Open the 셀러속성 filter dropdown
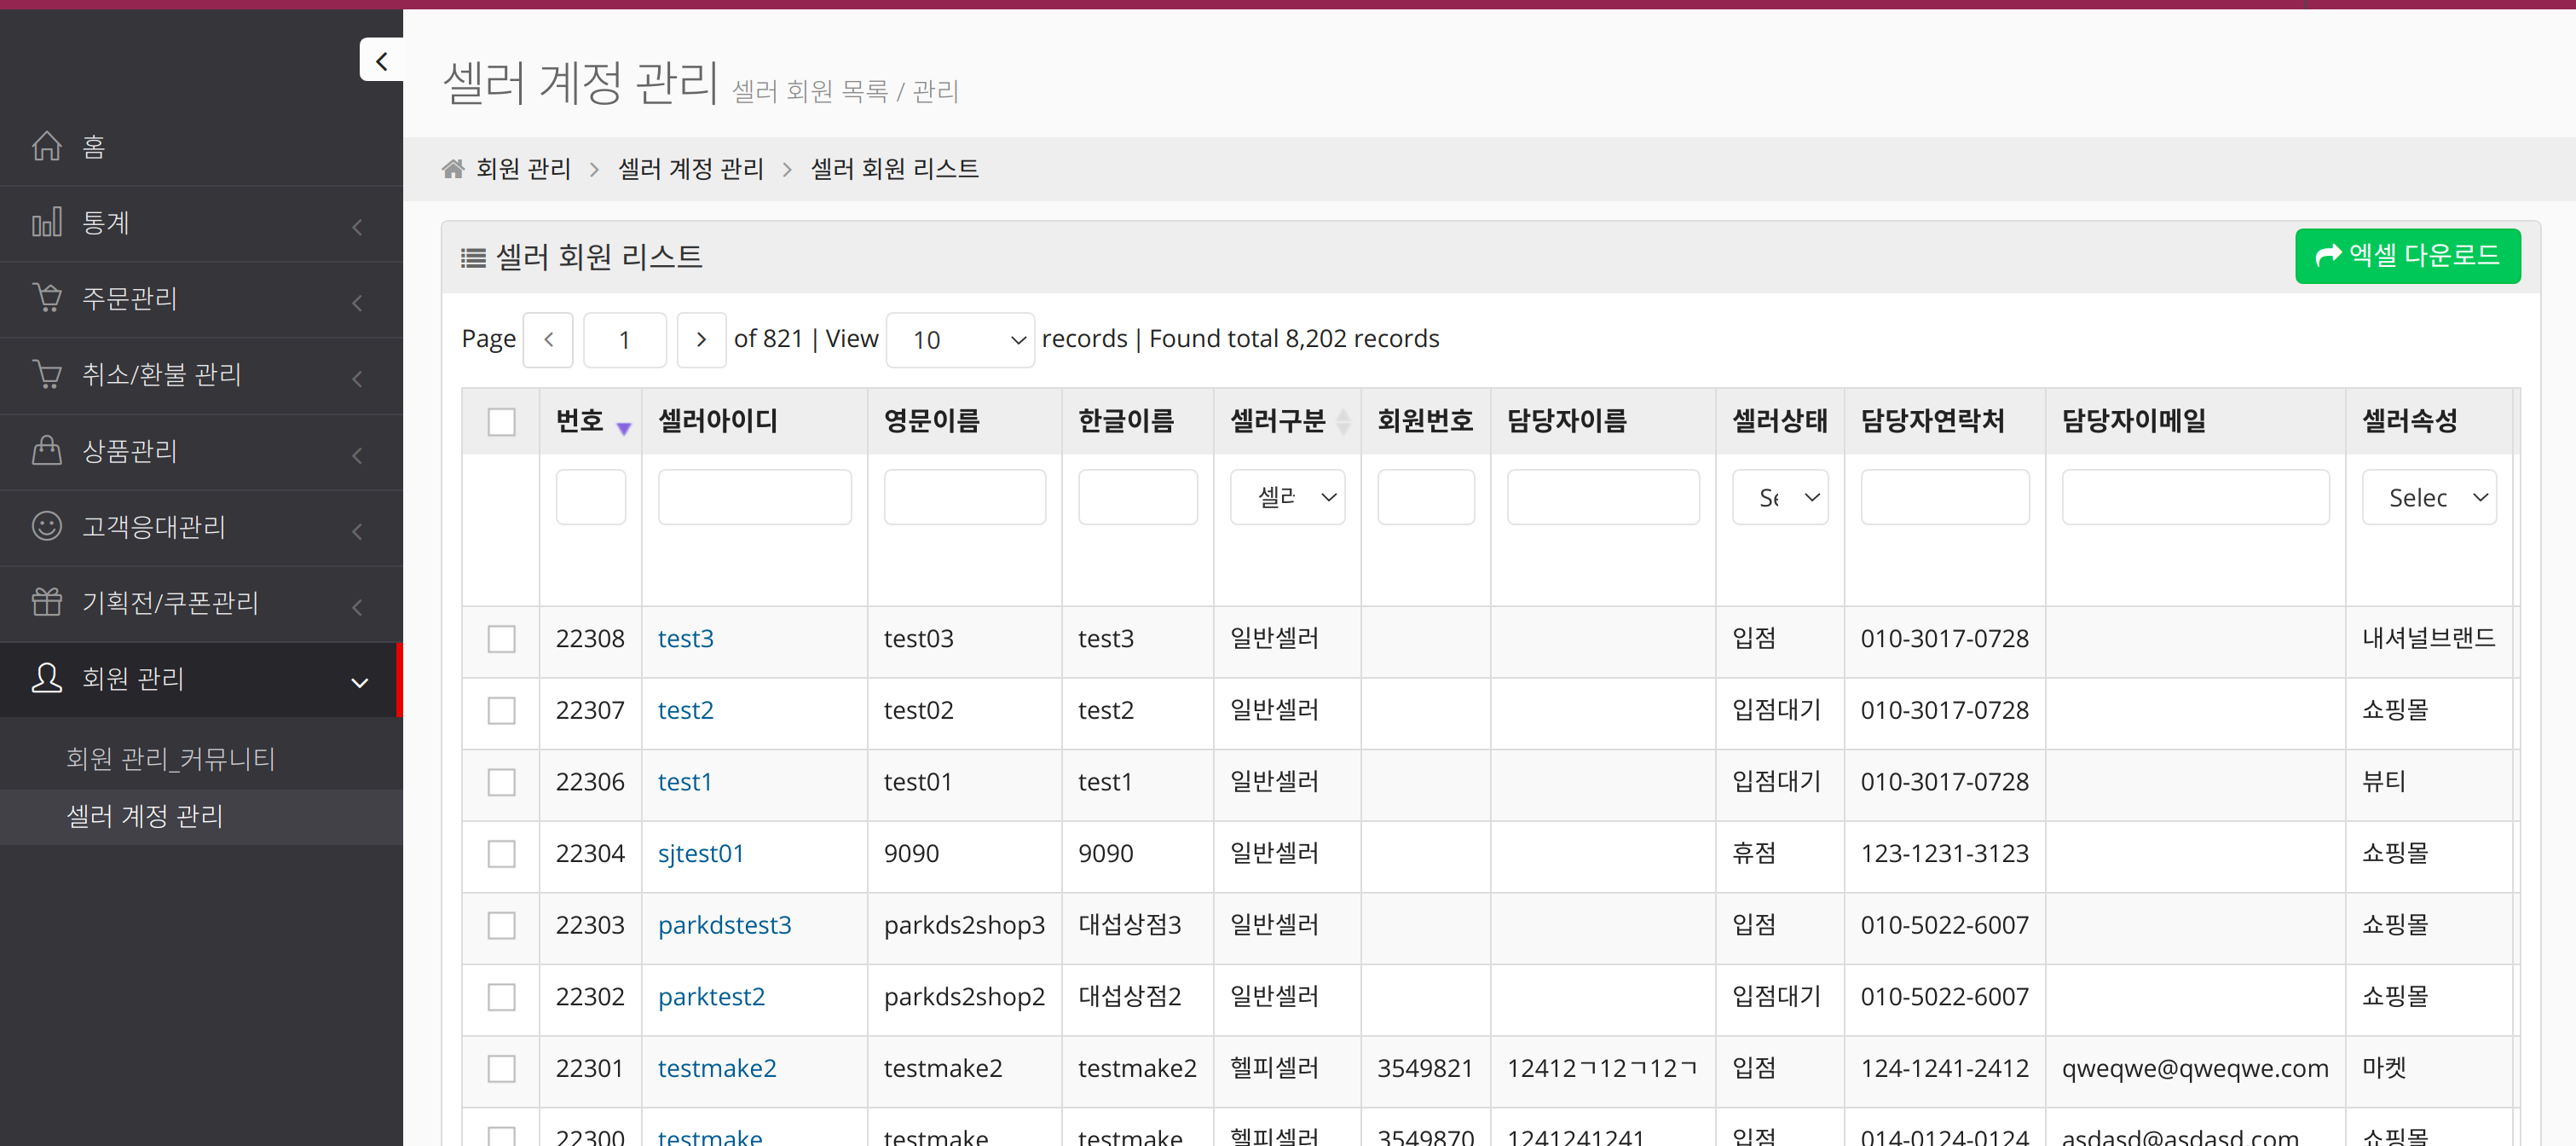 pyautogui.click(x=2428, y=497)
